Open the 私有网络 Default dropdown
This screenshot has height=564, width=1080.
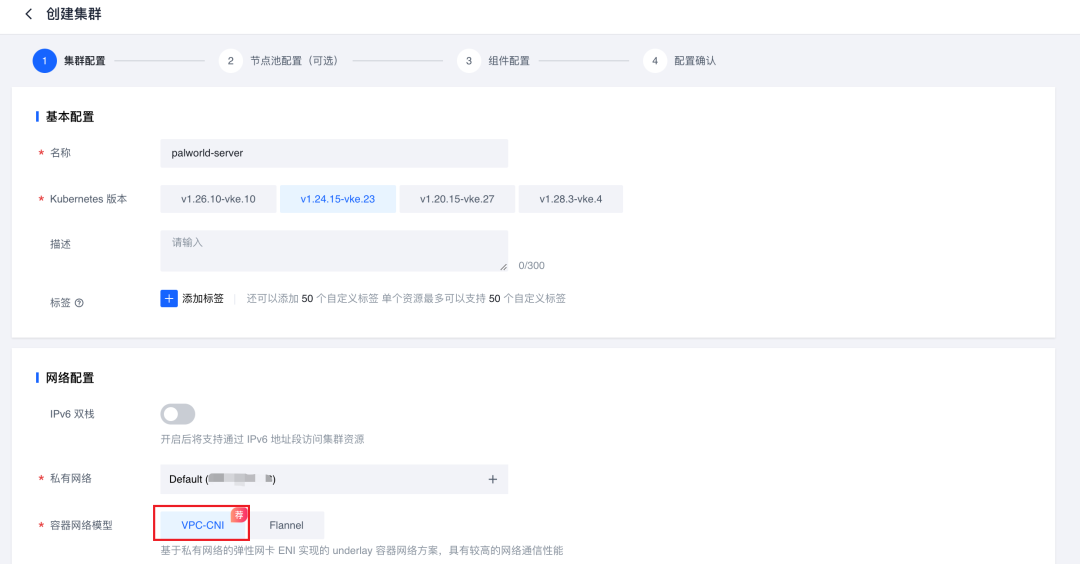(x=334, y=479)
